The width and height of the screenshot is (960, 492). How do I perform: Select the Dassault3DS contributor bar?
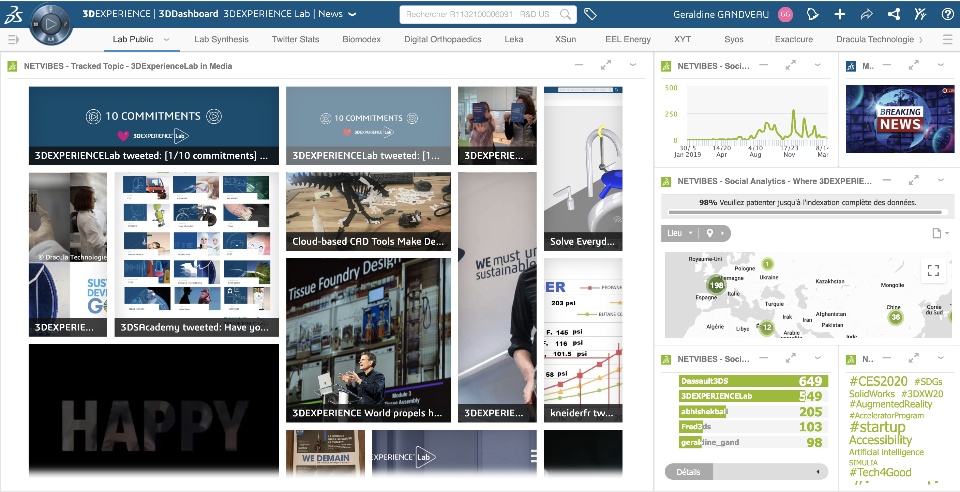click(753, 381)
